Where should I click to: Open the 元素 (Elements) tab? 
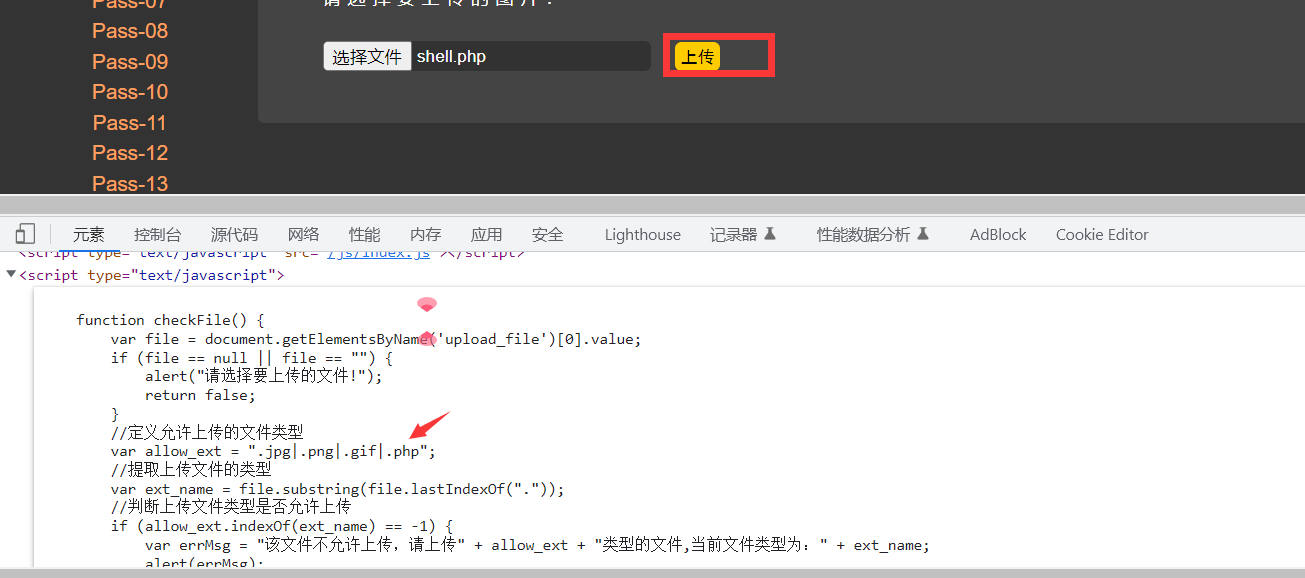(x=88, y=234)
